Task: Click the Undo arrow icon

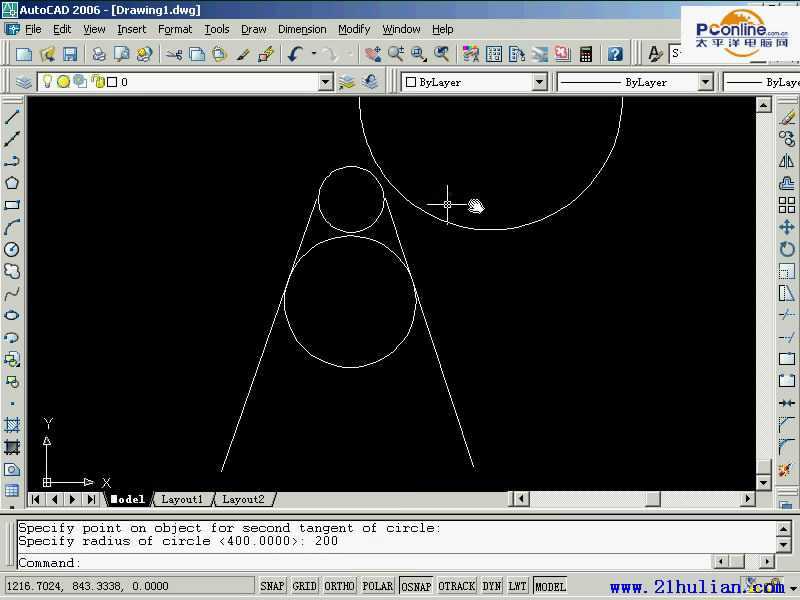Action: [295, 54]
